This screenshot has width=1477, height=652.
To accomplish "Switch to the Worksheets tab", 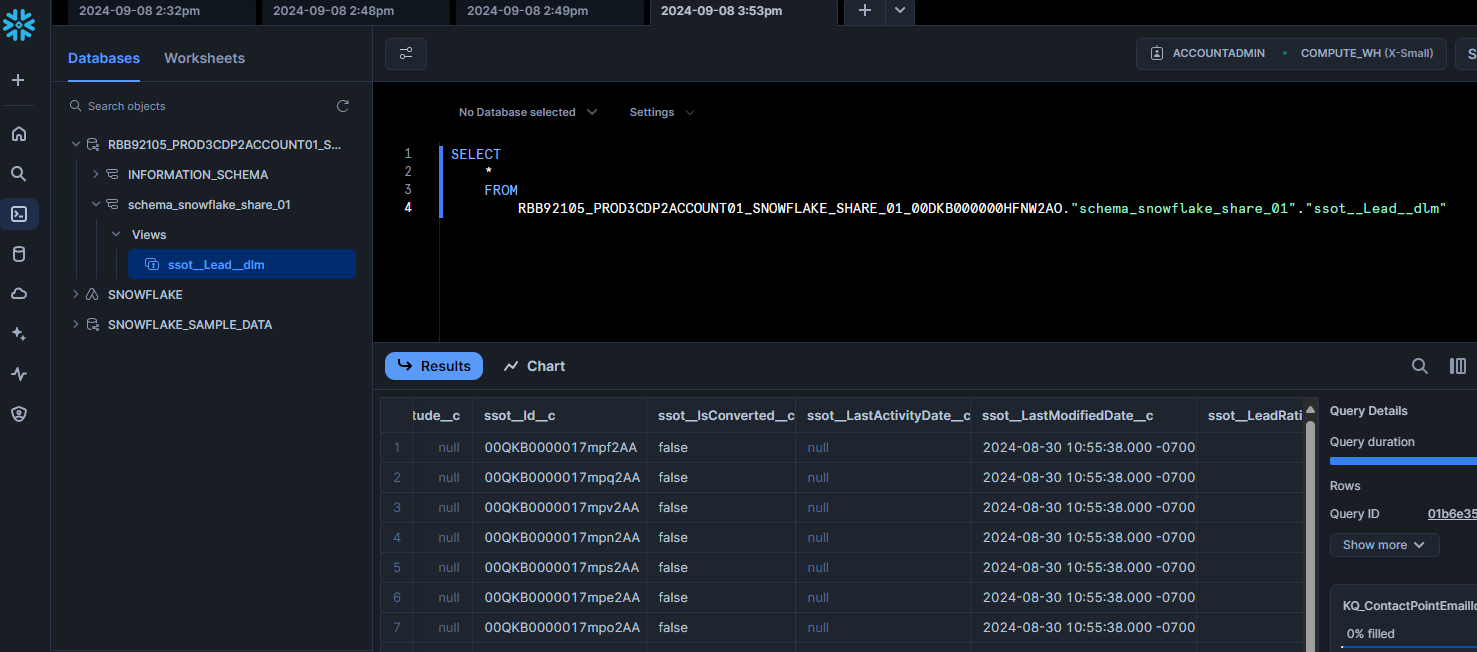I will pyautogui.click(x=204, y=58).
